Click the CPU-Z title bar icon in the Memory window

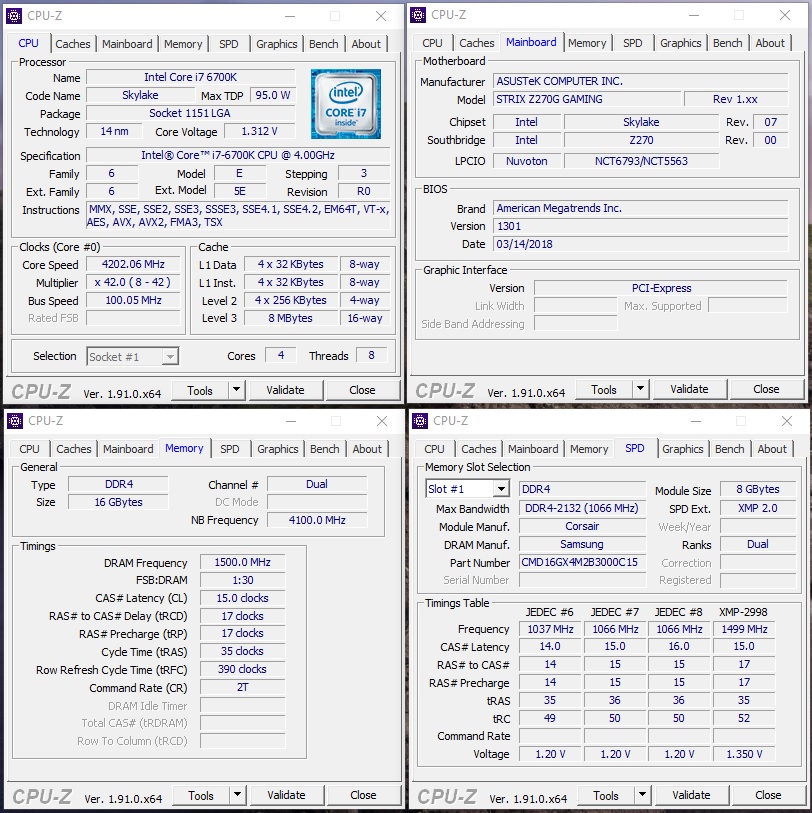[x=15, y=421]
